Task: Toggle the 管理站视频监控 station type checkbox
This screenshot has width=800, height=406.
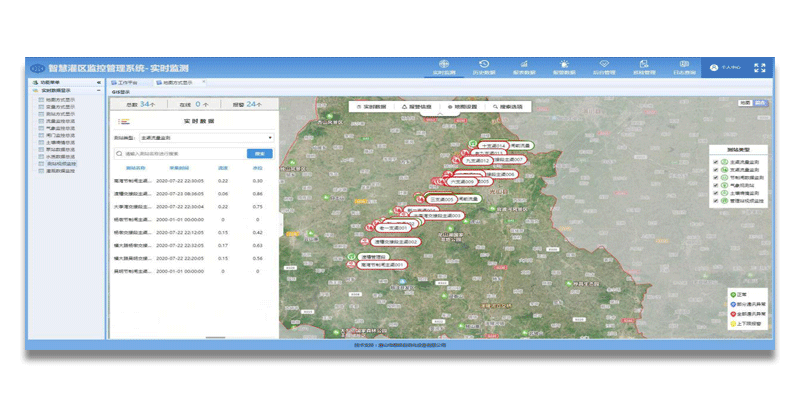Action: (716, 201)
